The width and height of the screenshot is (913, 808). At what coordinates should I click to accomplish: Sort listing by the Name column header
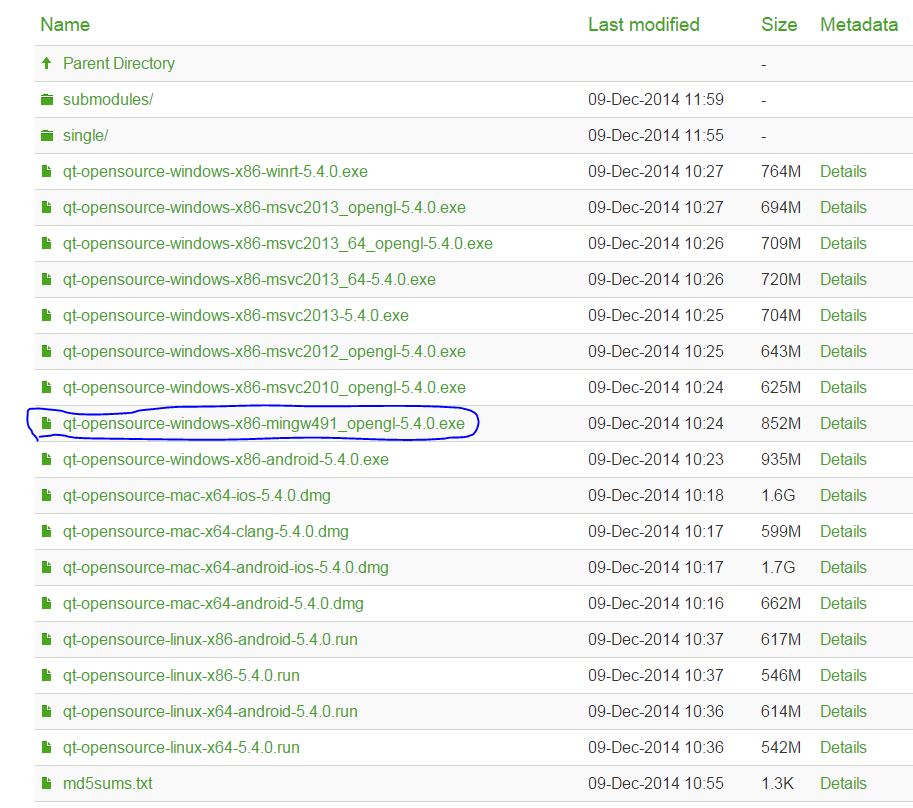tap(65, 24)
